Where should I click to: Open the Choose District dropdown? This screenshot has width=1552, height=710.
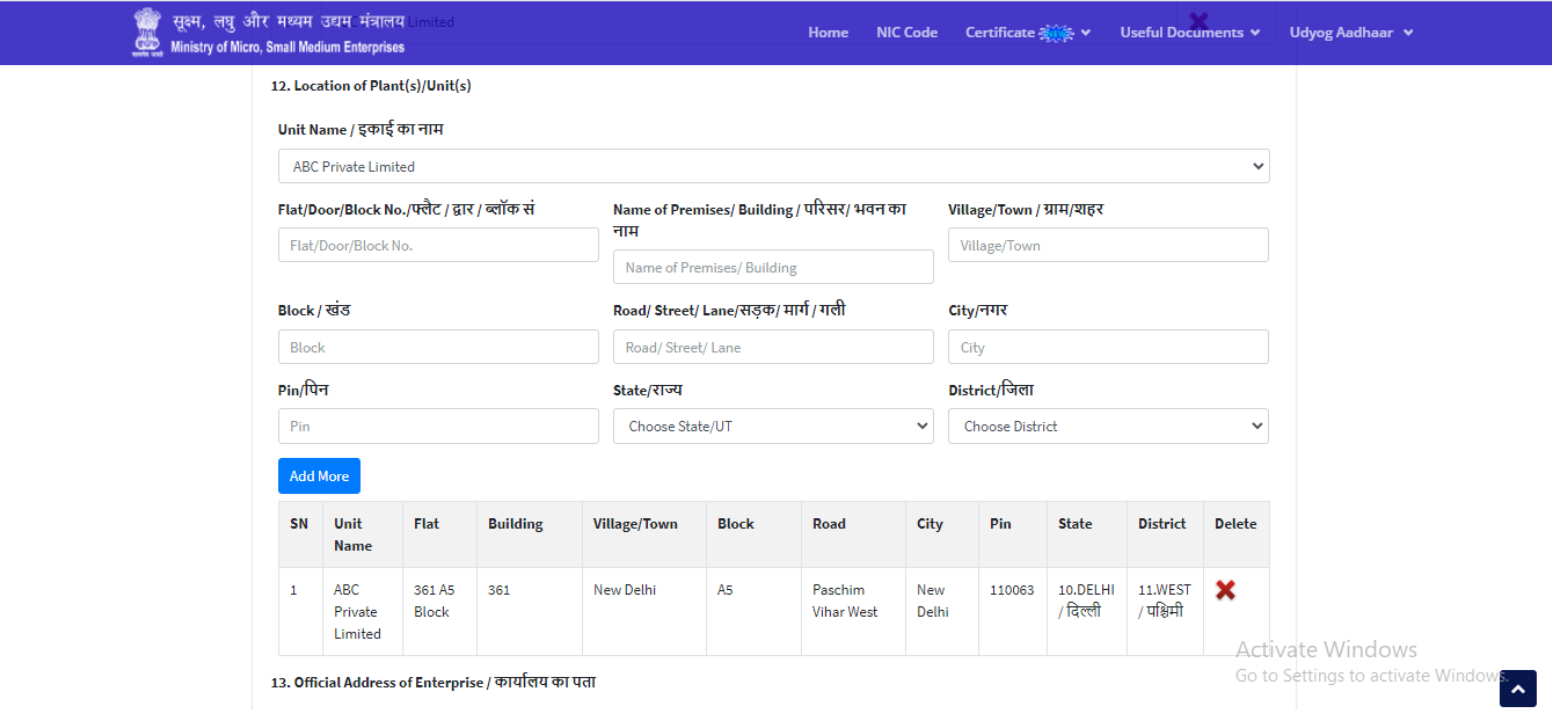tap(1108, 426)
